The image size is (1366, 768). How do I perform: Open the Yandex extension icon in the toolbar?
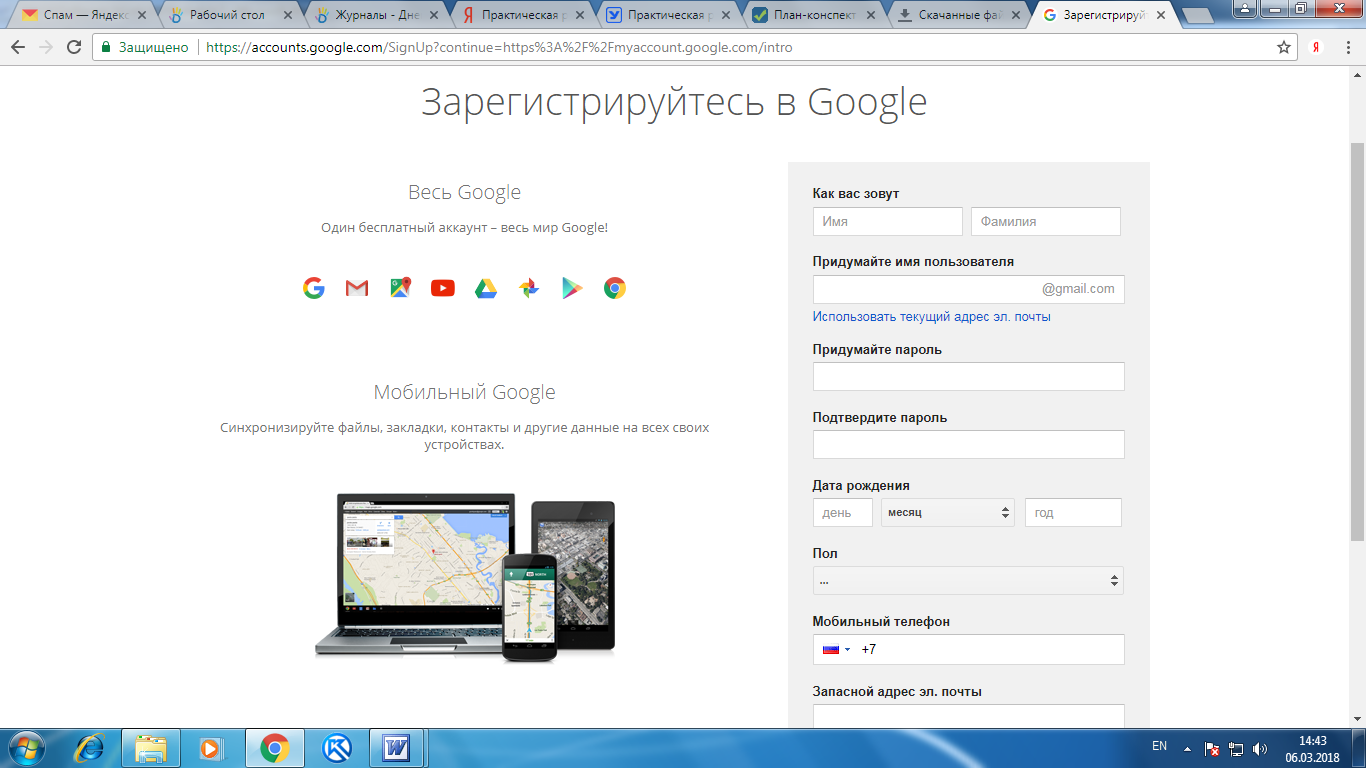(1318, 47)
